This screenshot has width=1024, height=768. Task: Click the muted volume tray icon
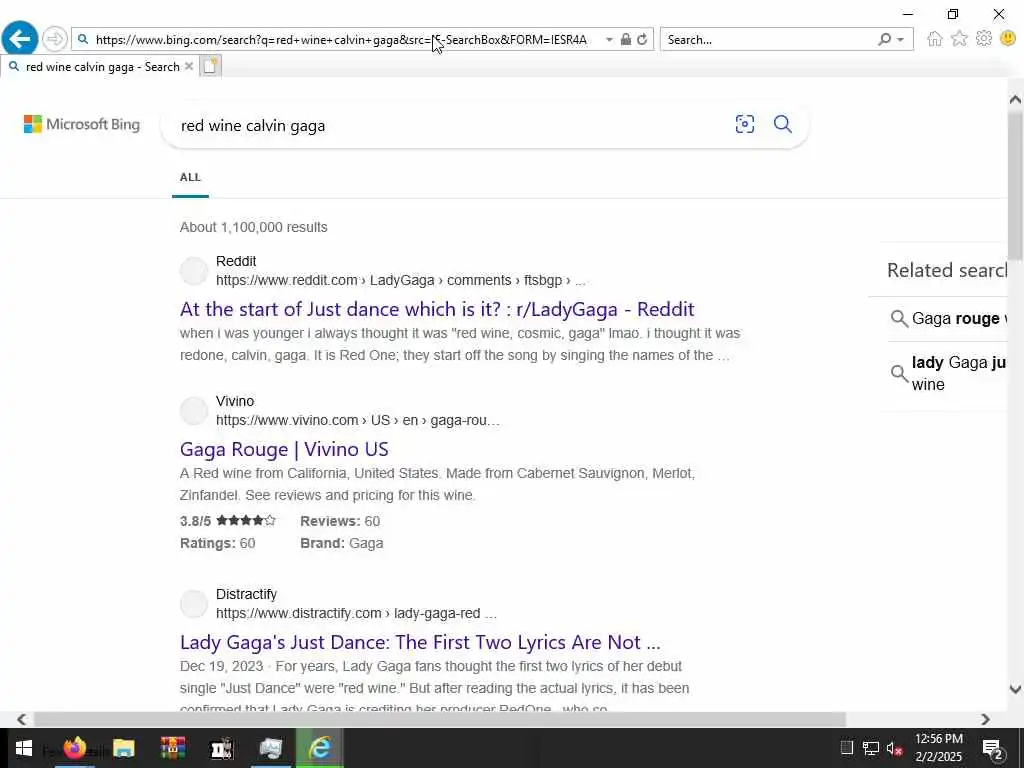(x=895, y=748)
